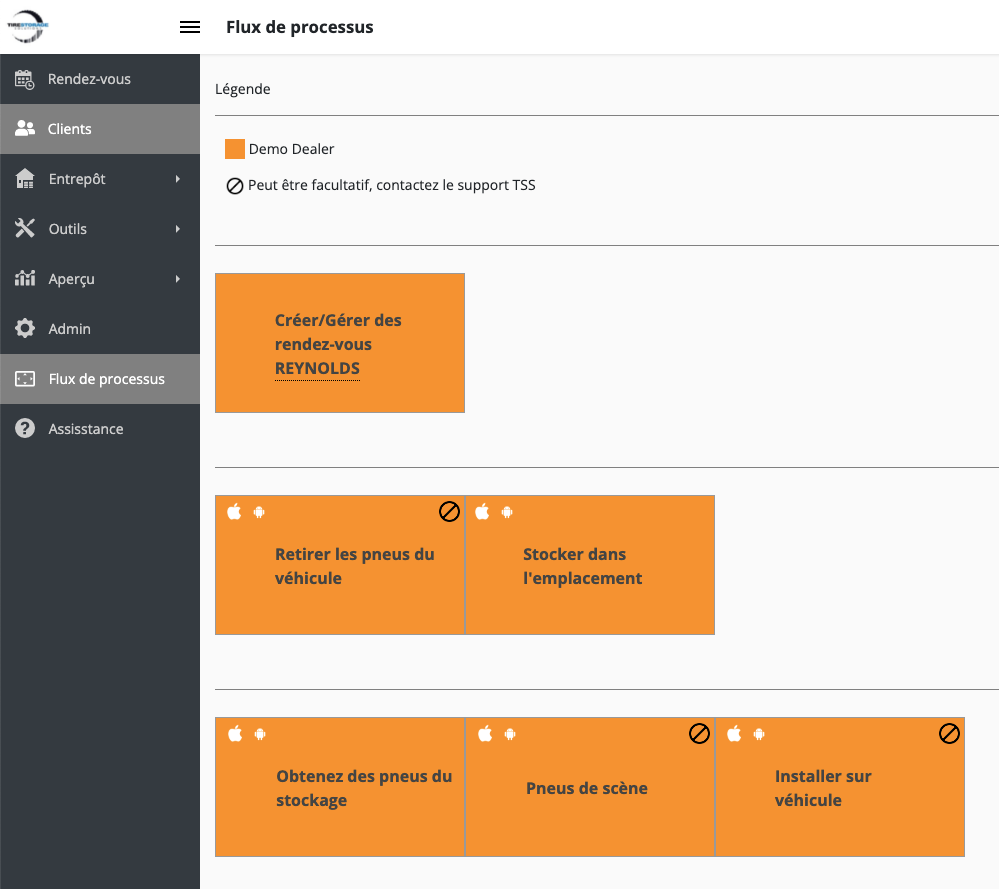This screenshot has width=999, height=889.
Task: Open the Admin menu item
Action: click(100, 329)
